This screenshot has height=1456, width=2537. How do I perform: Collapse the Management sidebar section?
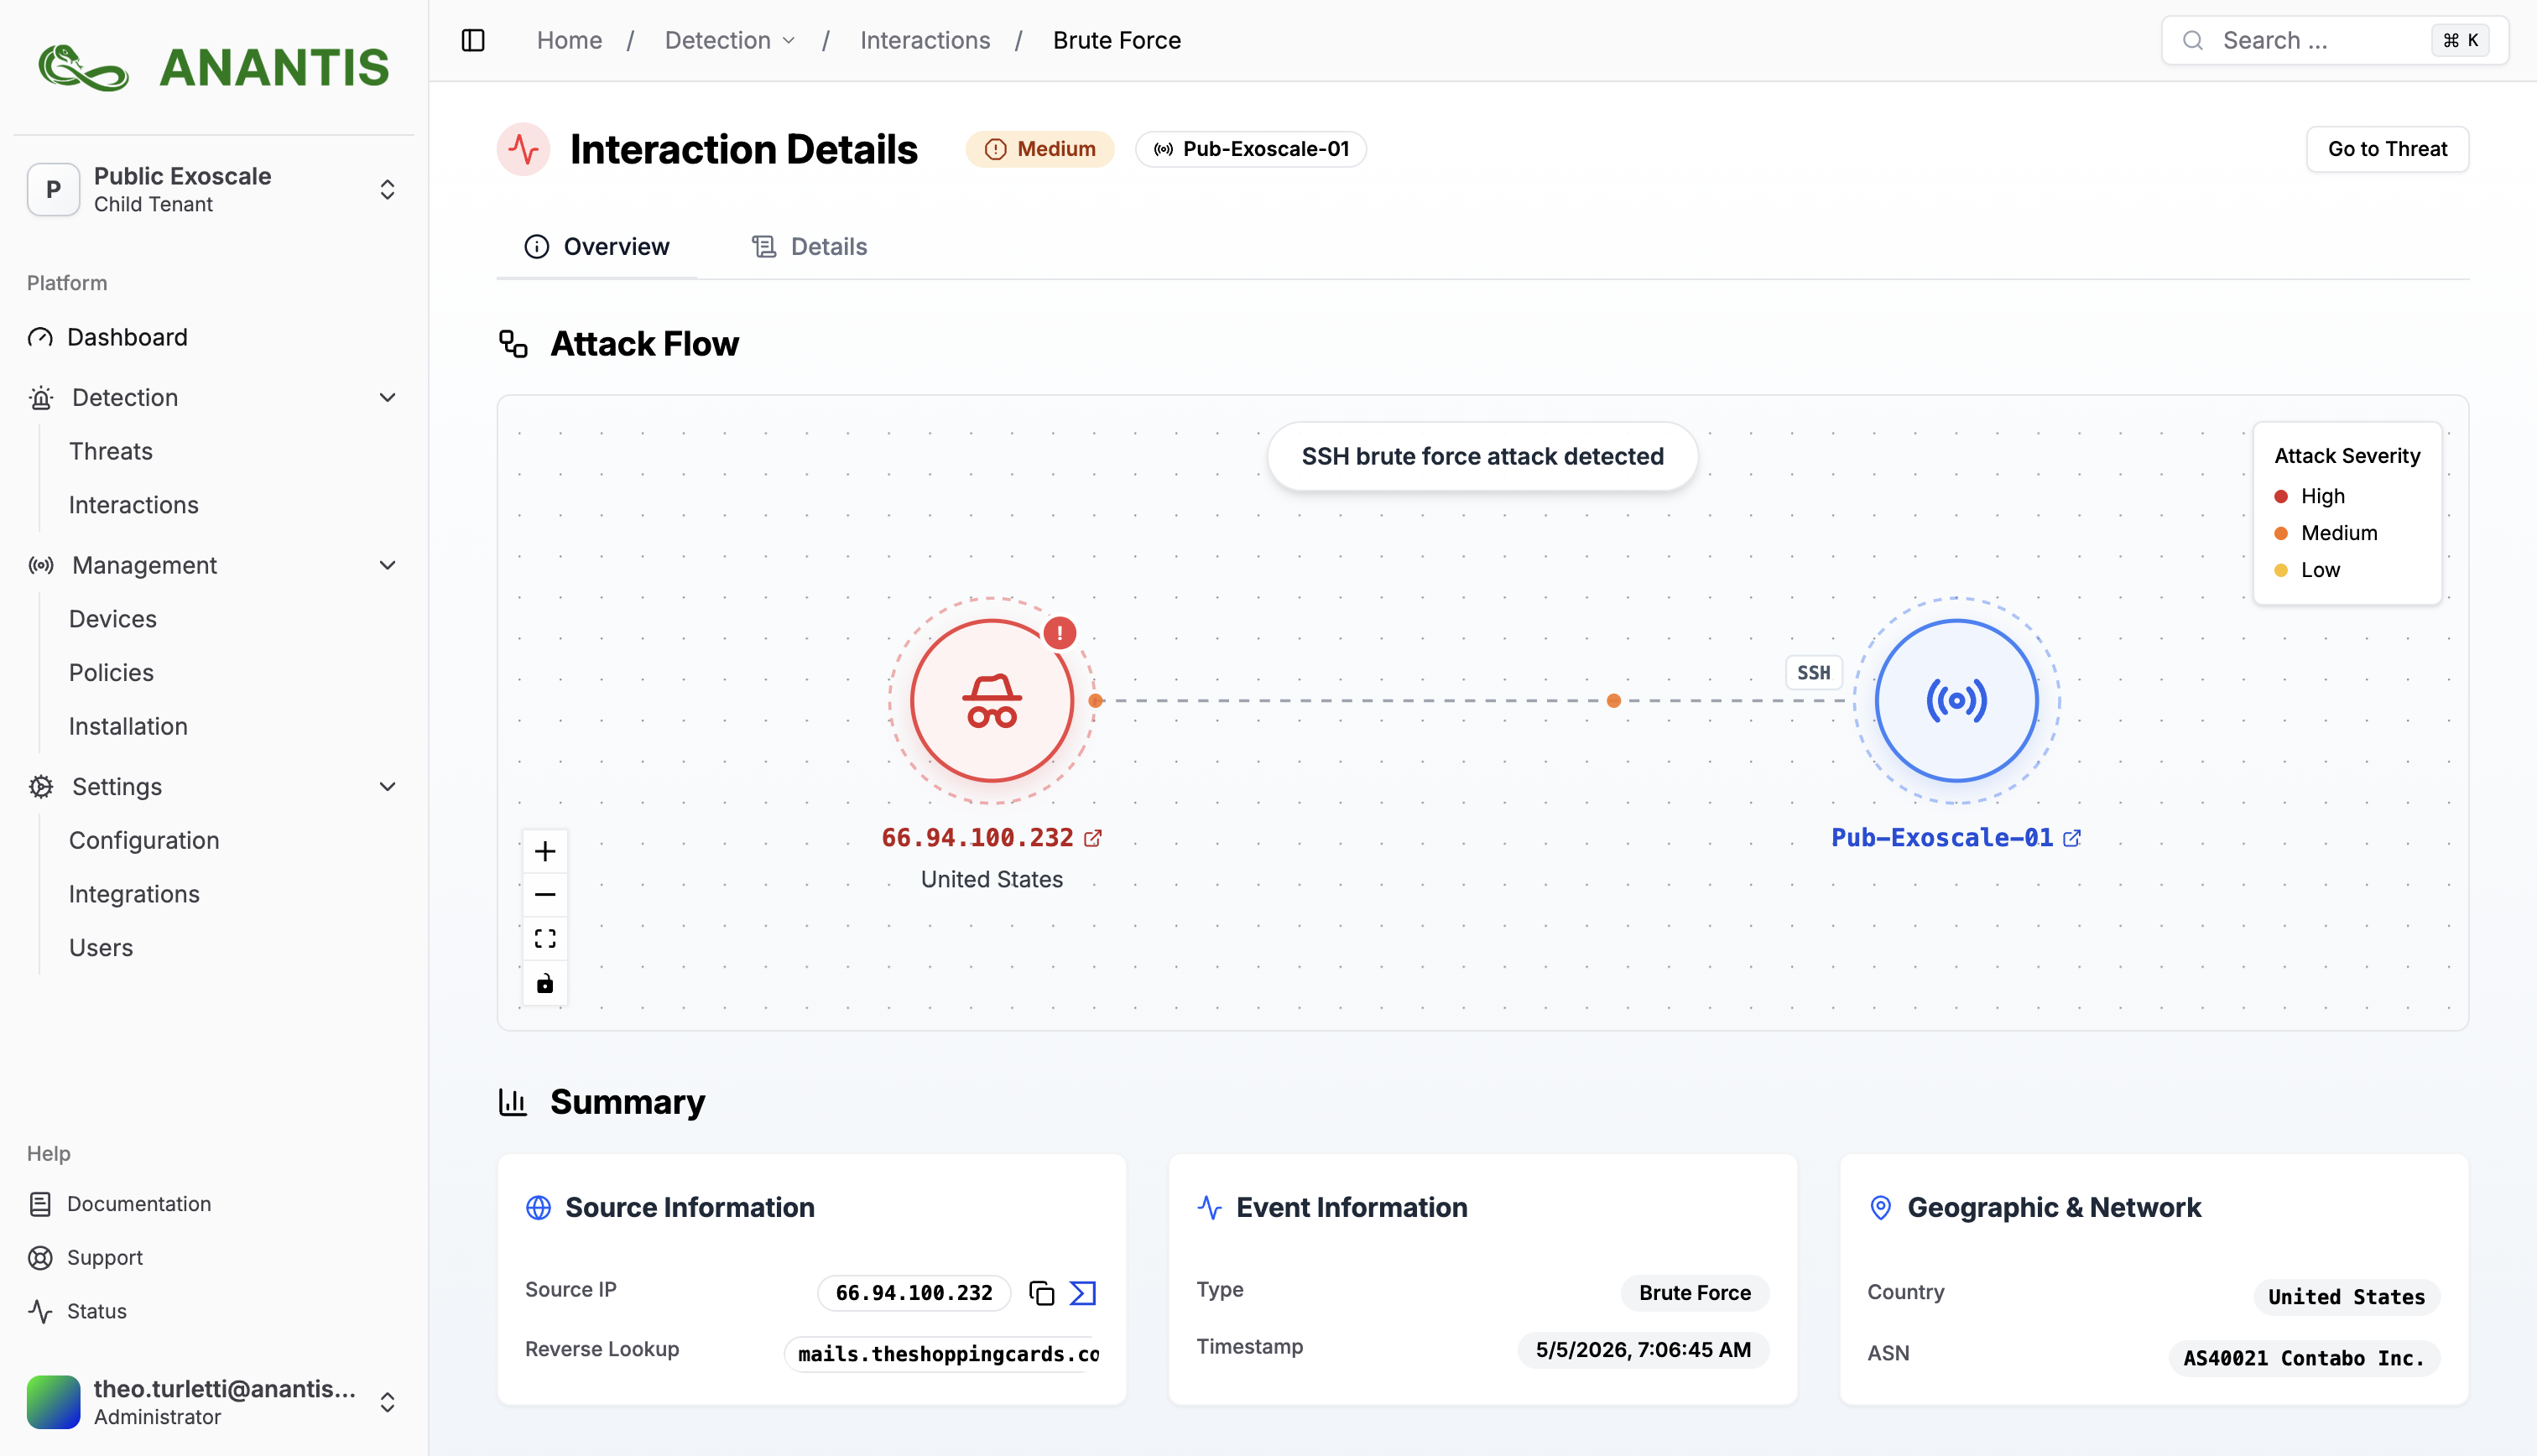(x=388, y=566)
